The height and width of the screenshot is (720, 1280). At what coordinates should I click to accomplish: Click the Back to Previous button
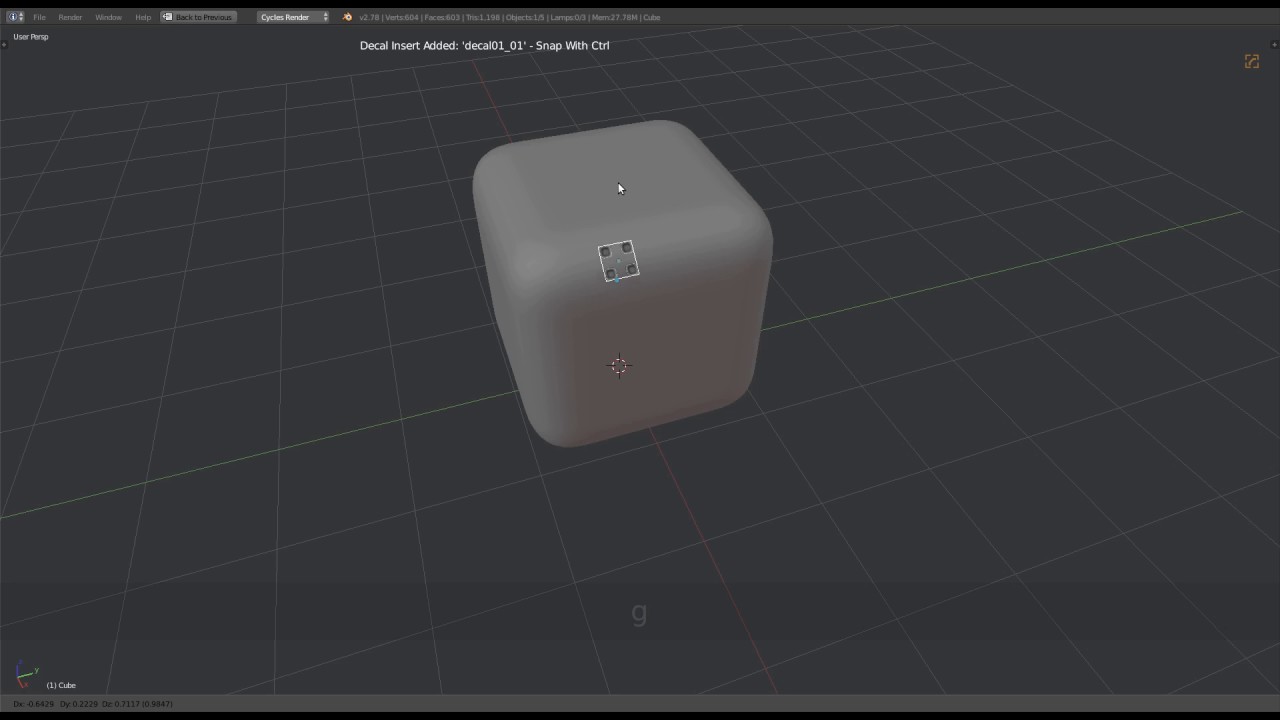(x=198, y=17)
